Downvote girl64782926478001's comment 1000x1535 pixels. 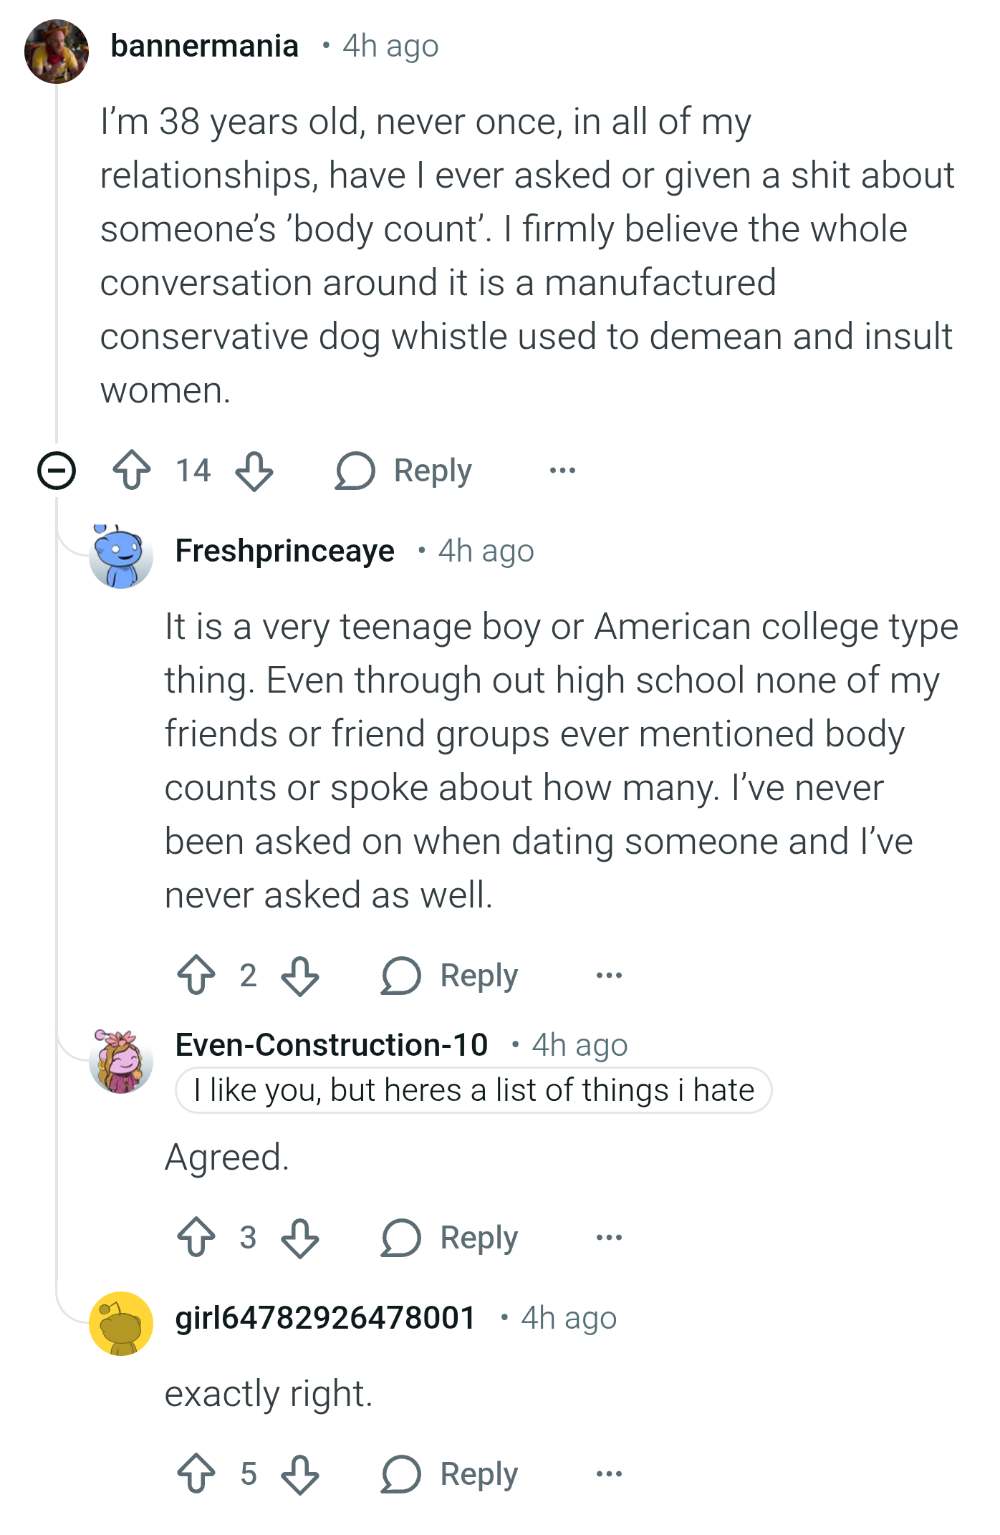pos(300,1474)
